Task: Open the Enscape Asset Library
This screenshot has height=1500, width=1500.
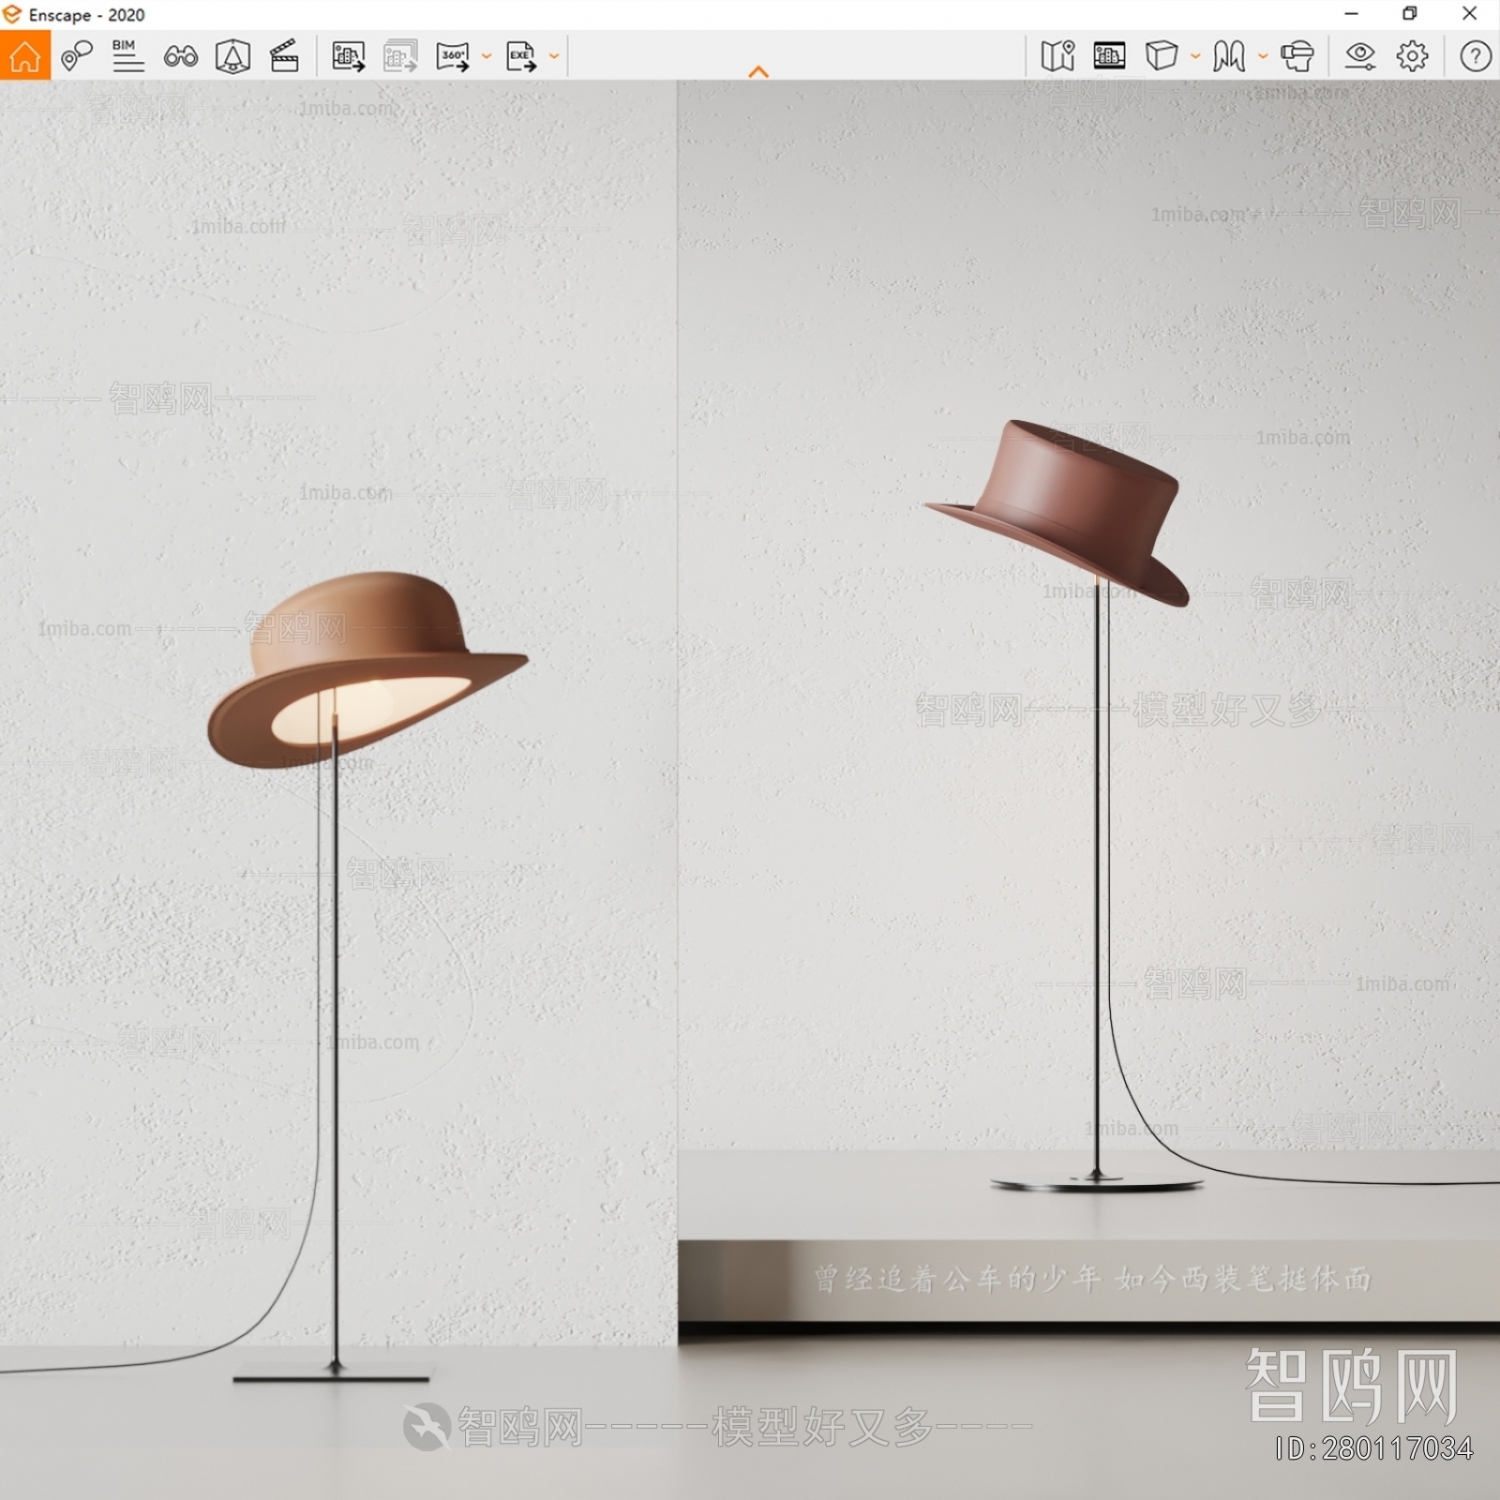Action: [x=233, y=57]
